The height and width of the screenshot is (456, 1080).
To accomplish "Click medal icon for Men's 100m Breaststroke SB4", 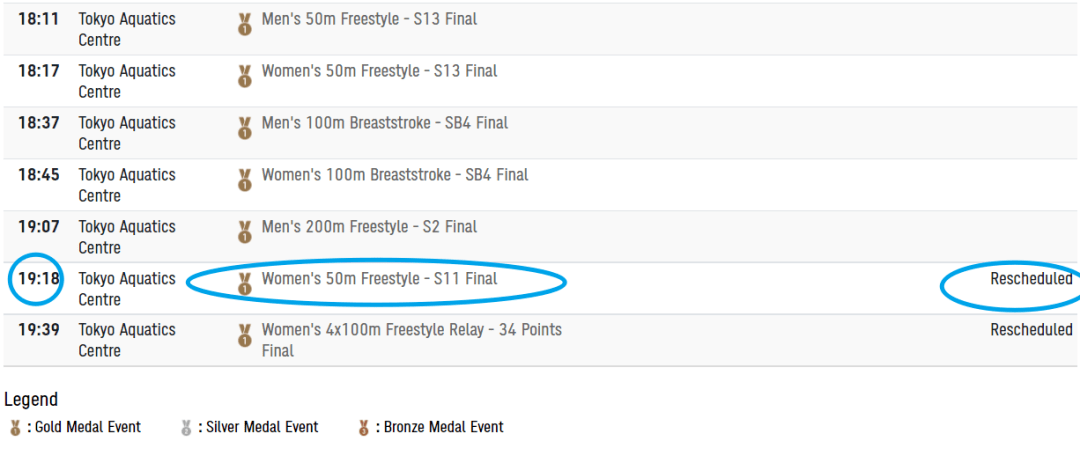I will click(x=244, y=128).
